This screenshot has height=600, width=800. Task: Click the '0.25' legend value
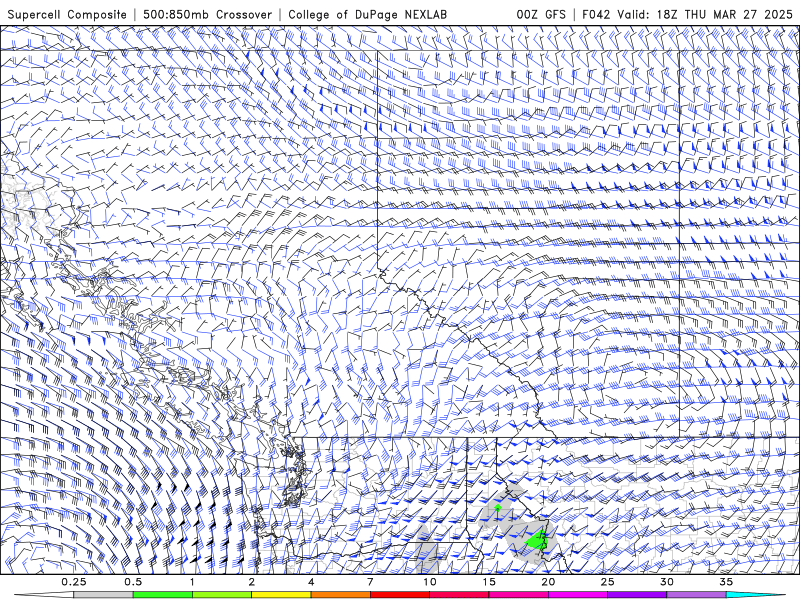(73, 582)
